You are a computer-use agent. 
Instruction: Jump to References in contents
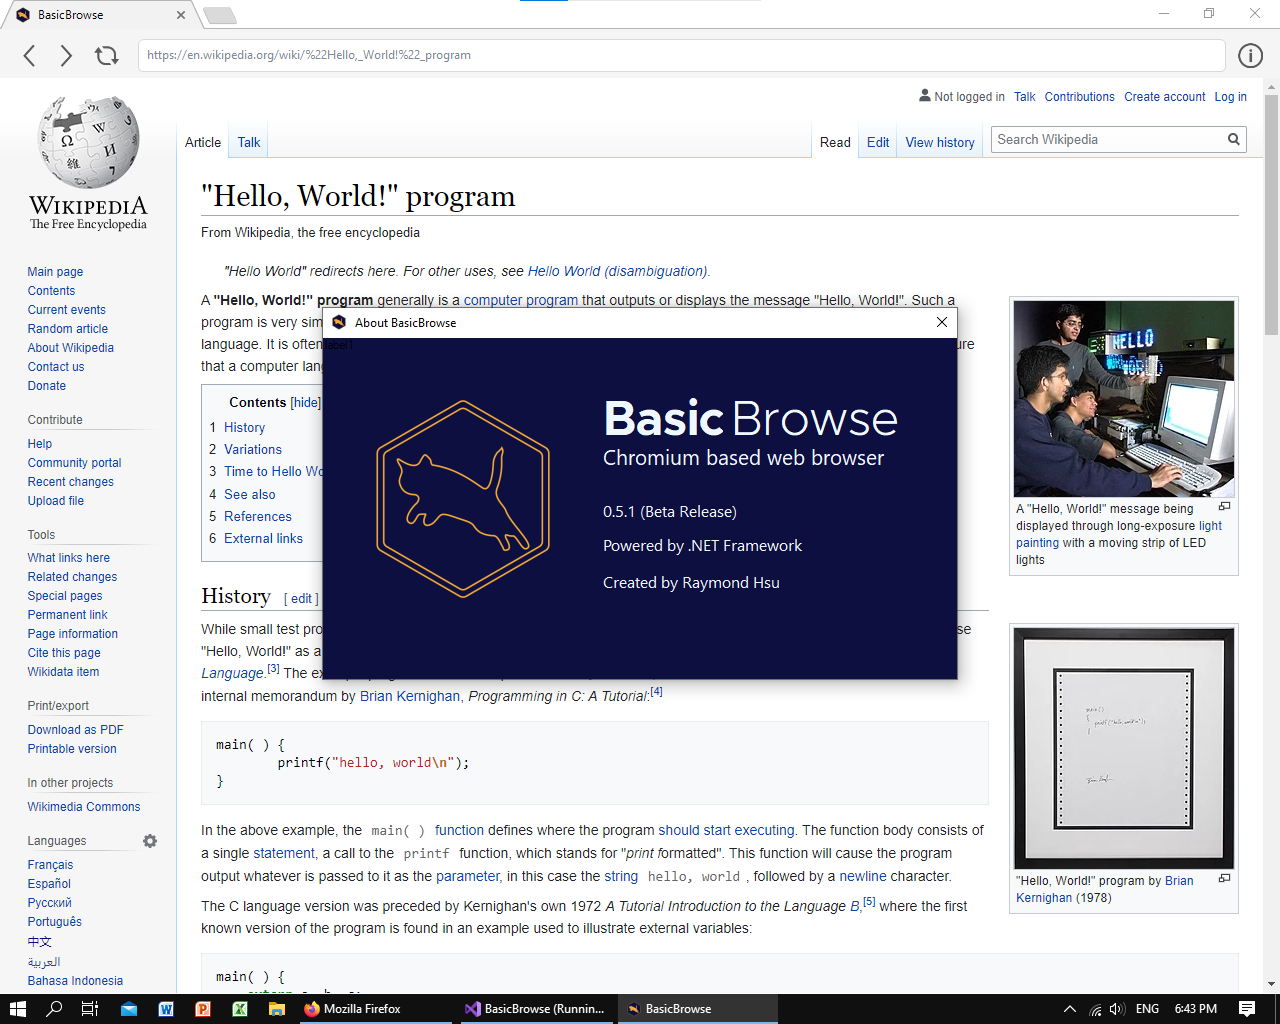pyautogui.click(x=258, y=517)
